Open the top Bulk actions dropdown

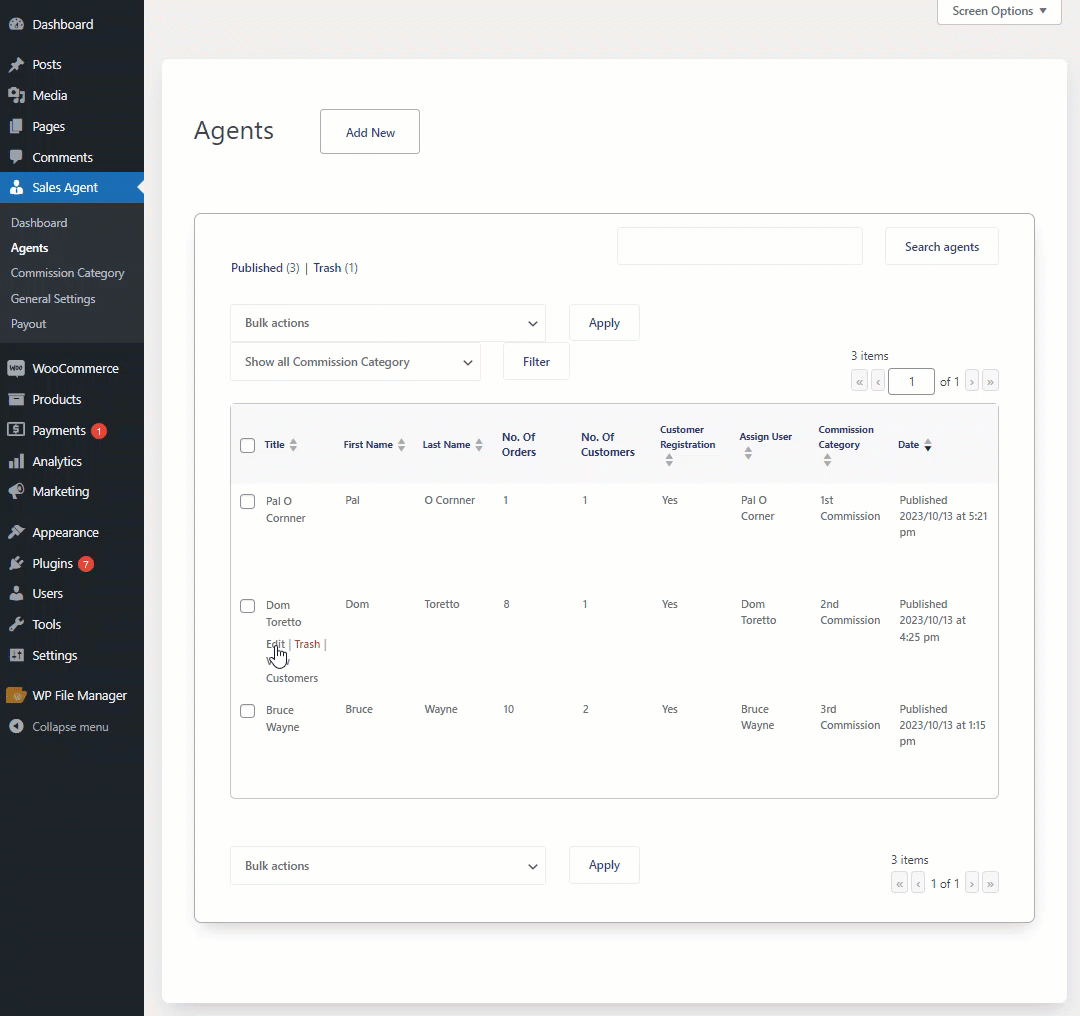click(388, 323)
